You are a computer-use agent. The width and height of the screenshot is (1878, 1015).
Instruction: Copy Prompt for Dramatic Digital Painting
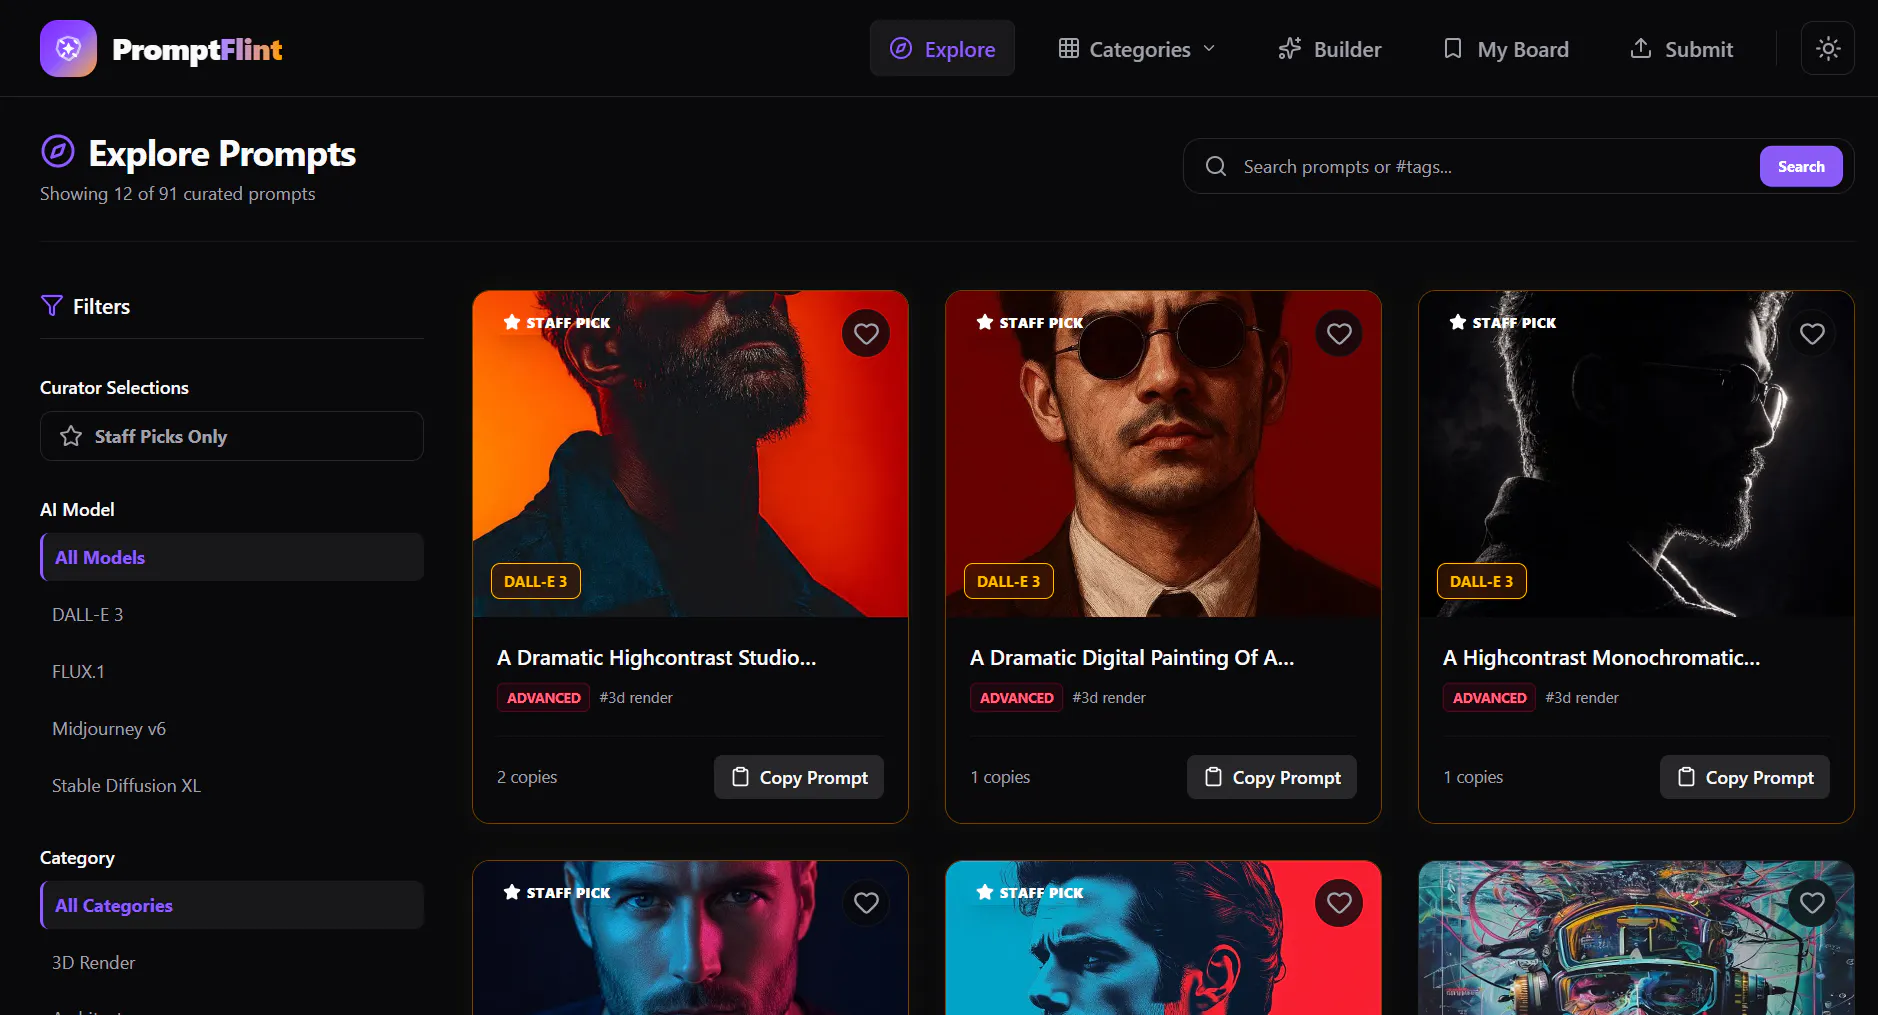[1272, 777]
